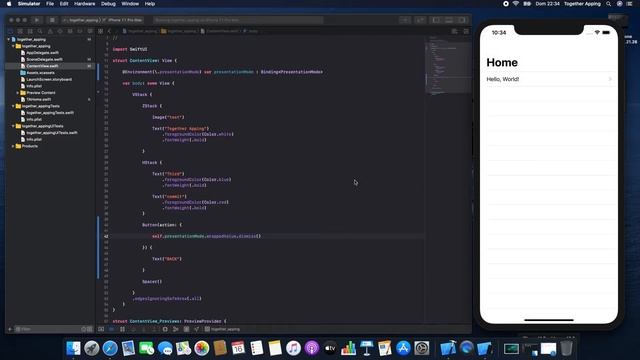The image size is (640, 360).
Task: Click the code minimap overview
Action: (x=448, y=65)
